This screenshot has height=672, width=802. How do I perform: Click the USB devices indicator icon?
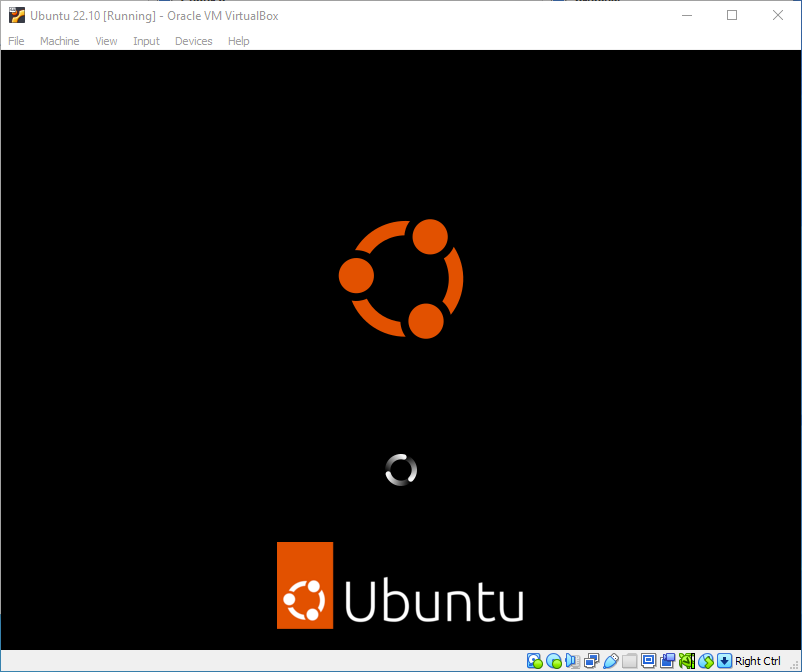point(610,661)
